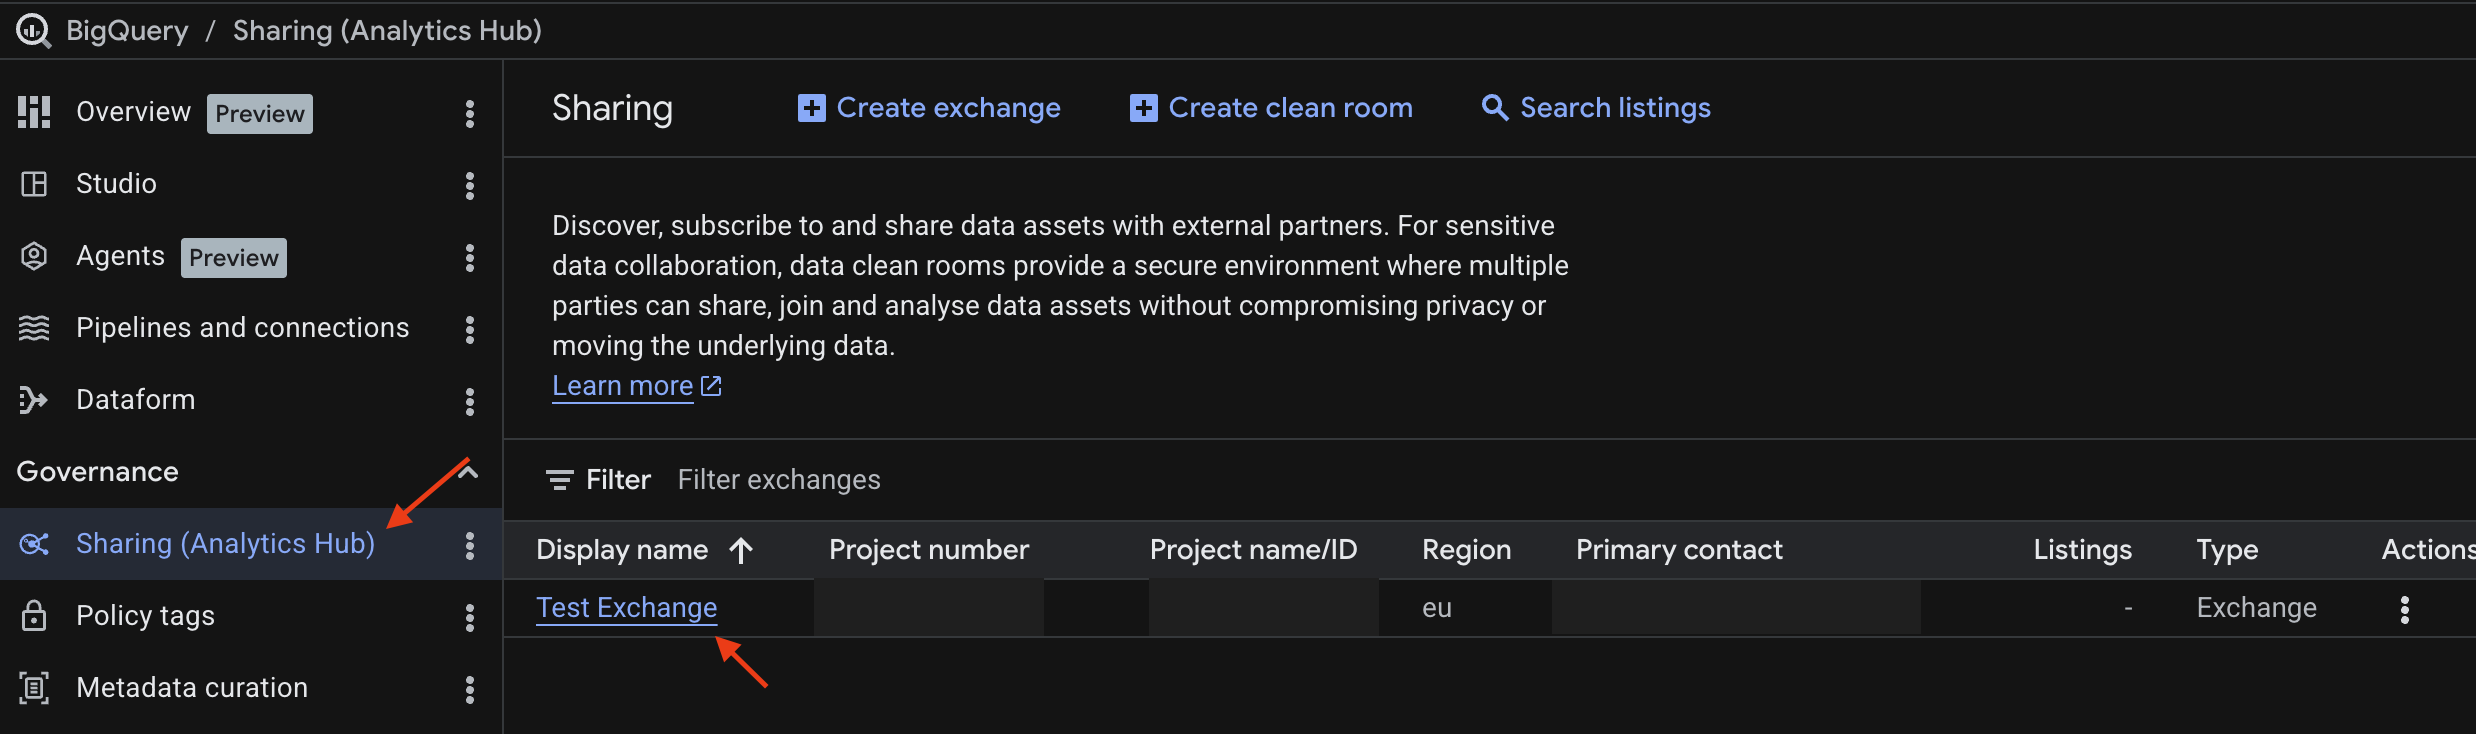Open more options for Metadata curation

pyautogui.click(x=469, y=689)
